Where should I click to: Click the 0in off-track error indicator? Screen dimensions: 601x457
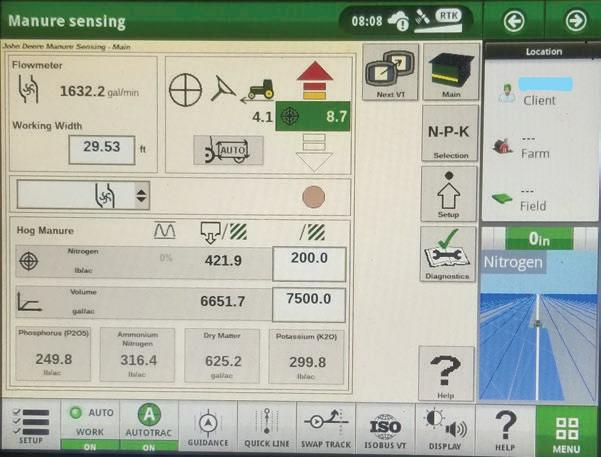point(539,239)
